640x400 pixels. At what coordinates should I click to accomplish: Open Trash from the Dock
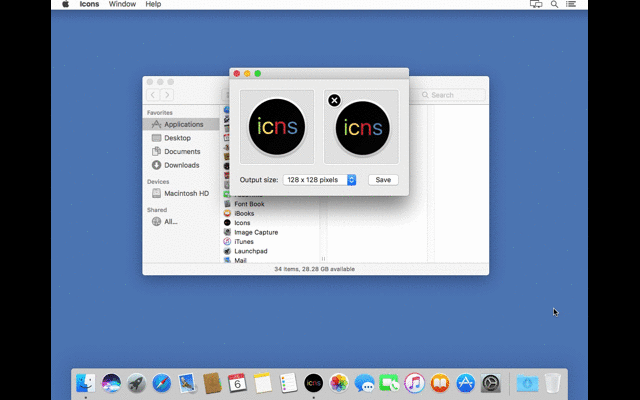553,384
